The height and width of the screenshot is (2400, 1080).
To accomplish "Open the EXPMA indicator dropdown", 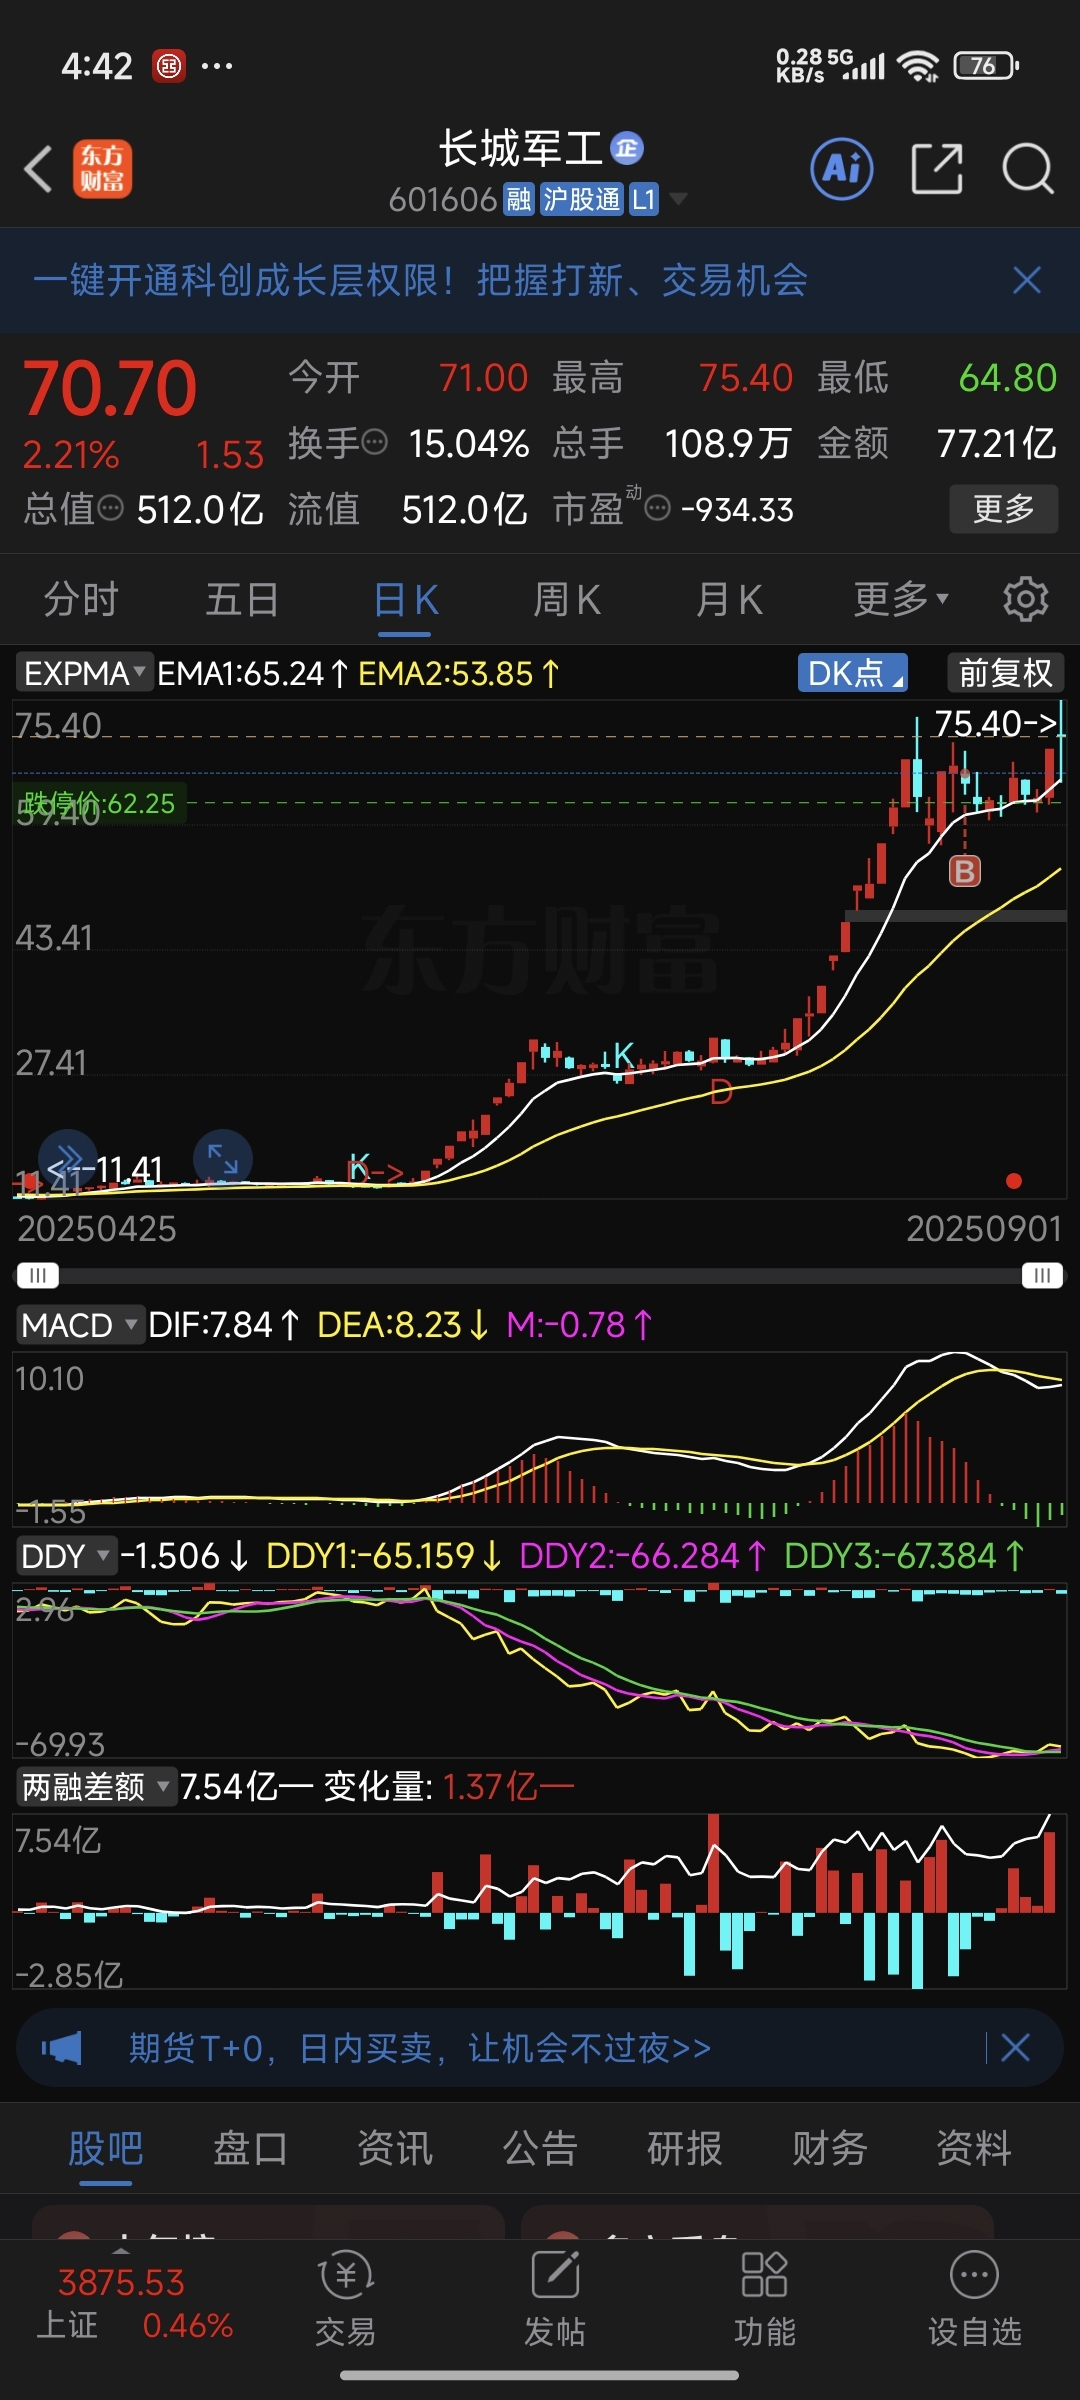I will coord(85,673).
